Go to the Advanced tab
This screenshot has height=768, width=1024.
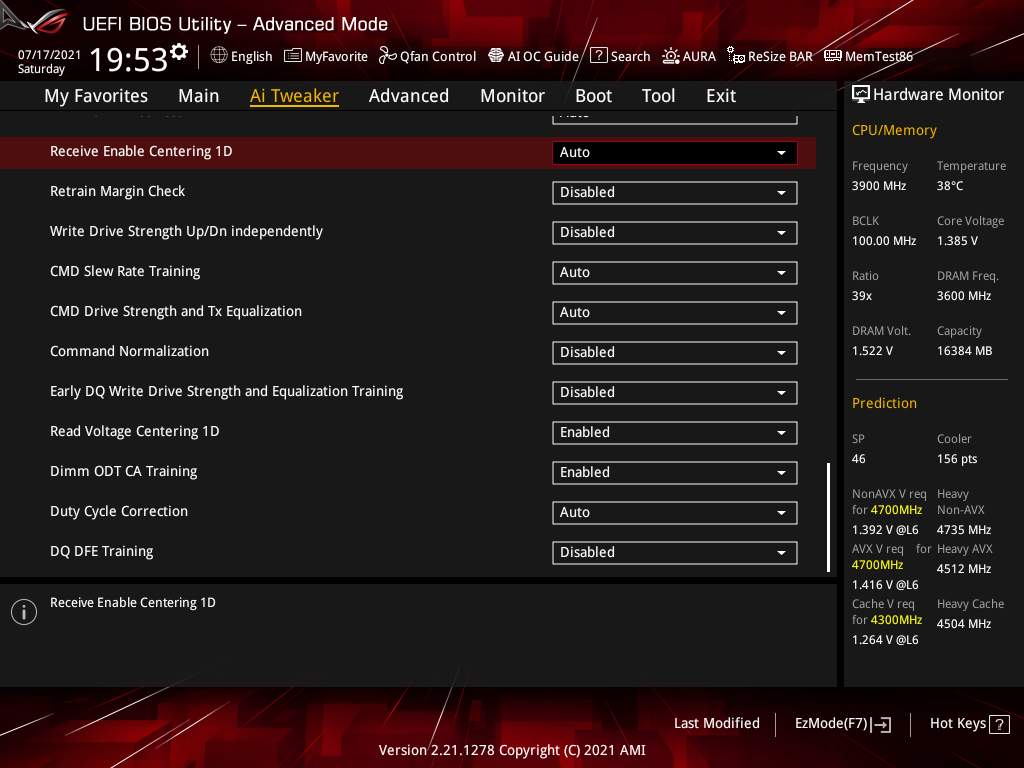(409, 96)
